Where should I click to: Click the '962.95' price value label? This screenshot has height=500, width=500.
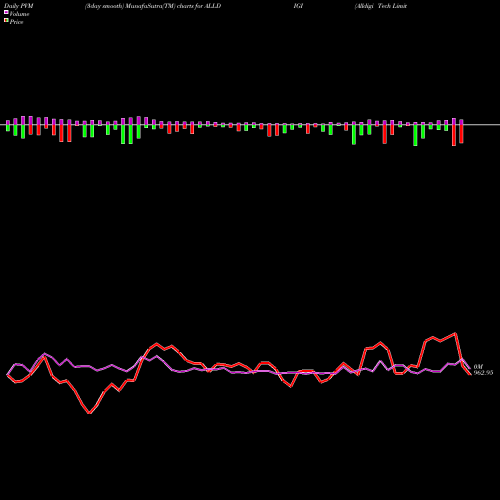pos(483,373)
